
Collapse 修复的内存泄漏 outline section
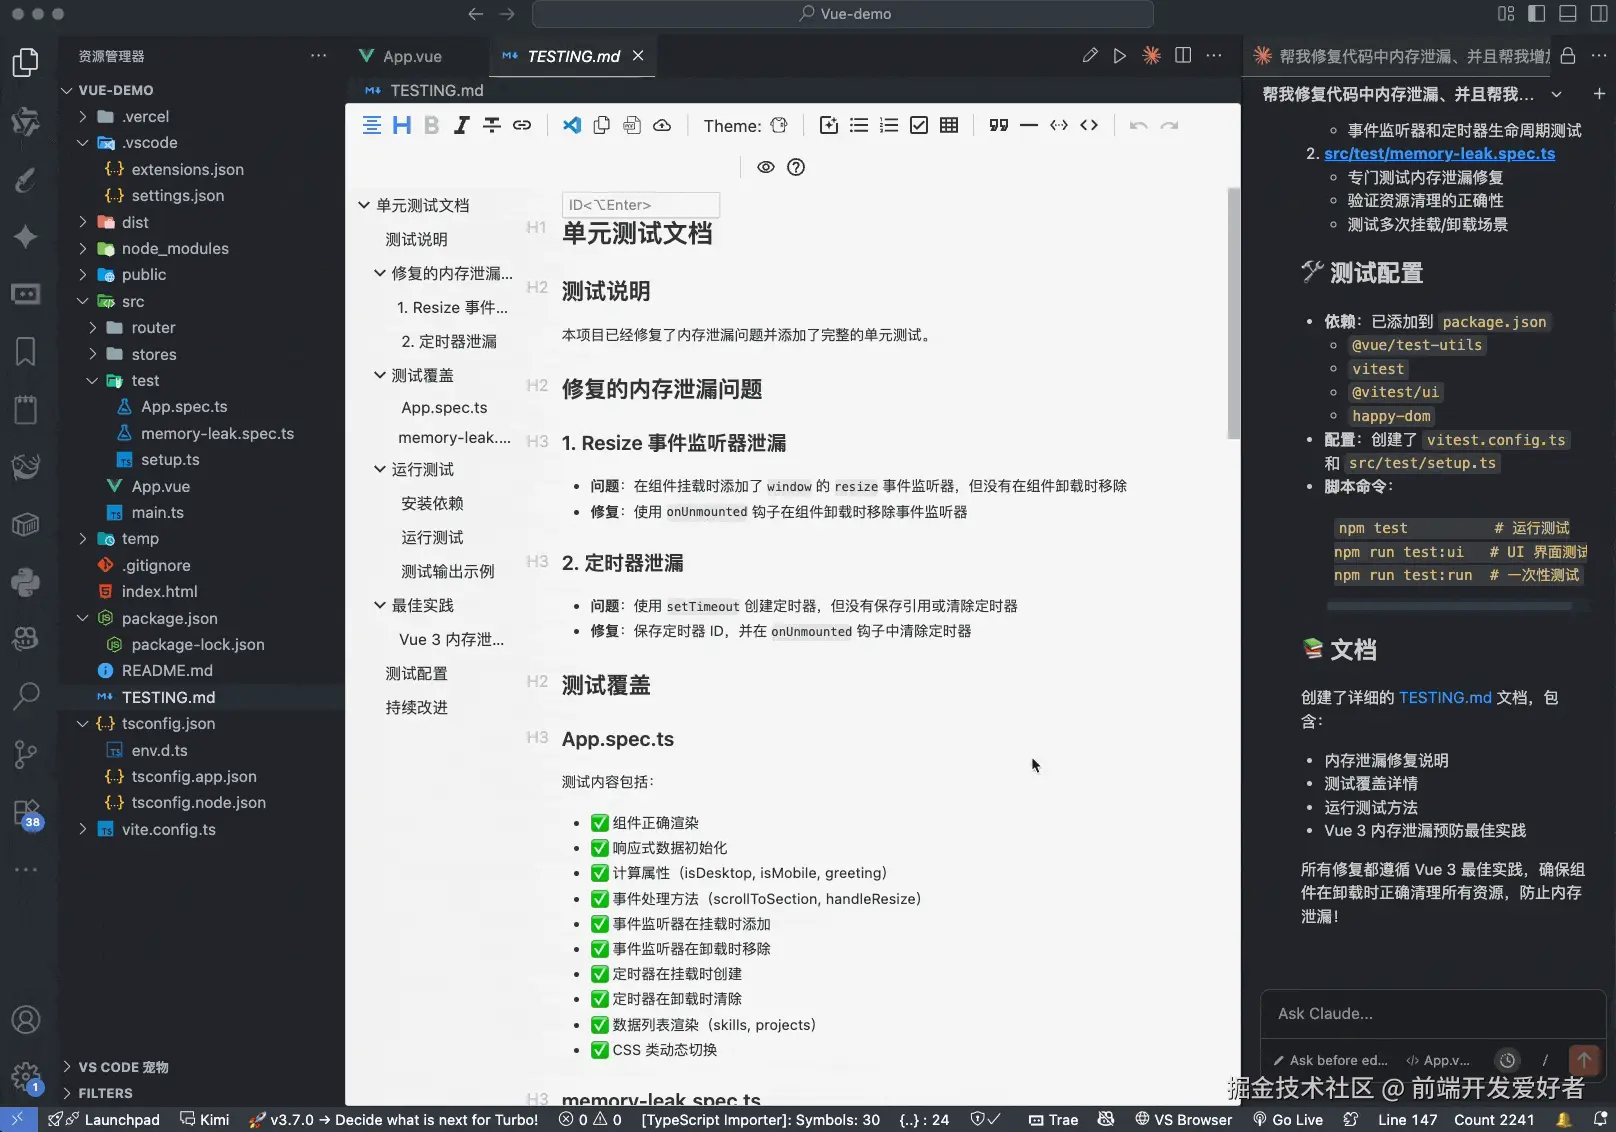point(380,273)
